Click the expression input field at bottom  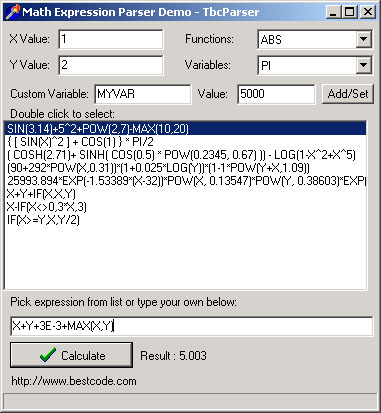(x=192, y=326)
